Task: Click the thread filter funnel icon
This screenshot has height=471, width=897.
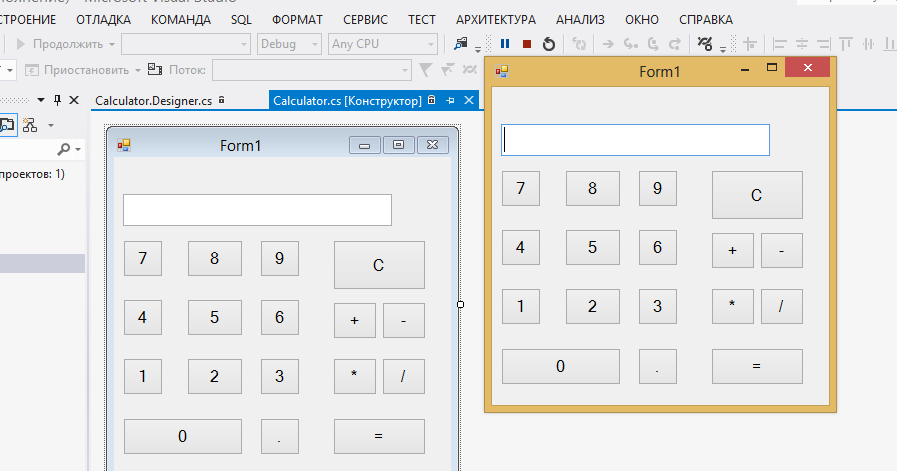Action: [425, 70]
